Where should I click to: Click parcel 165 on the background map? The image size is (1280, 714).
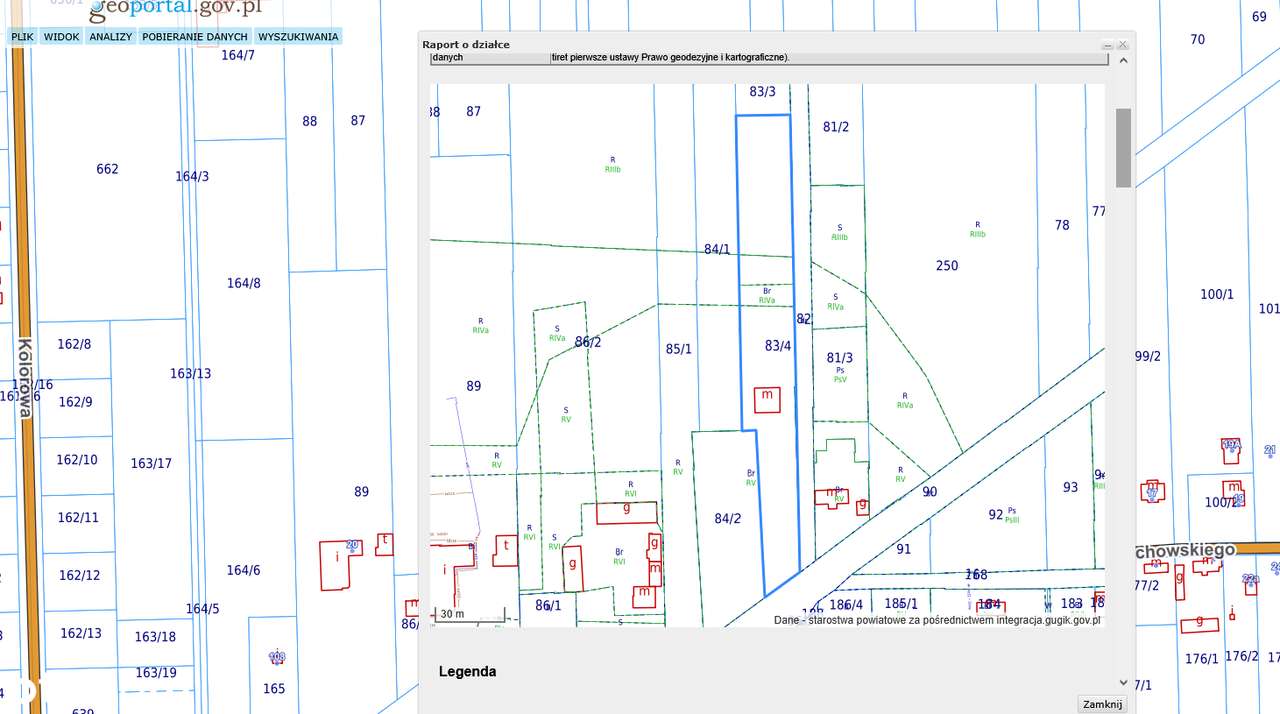(274, 688)
